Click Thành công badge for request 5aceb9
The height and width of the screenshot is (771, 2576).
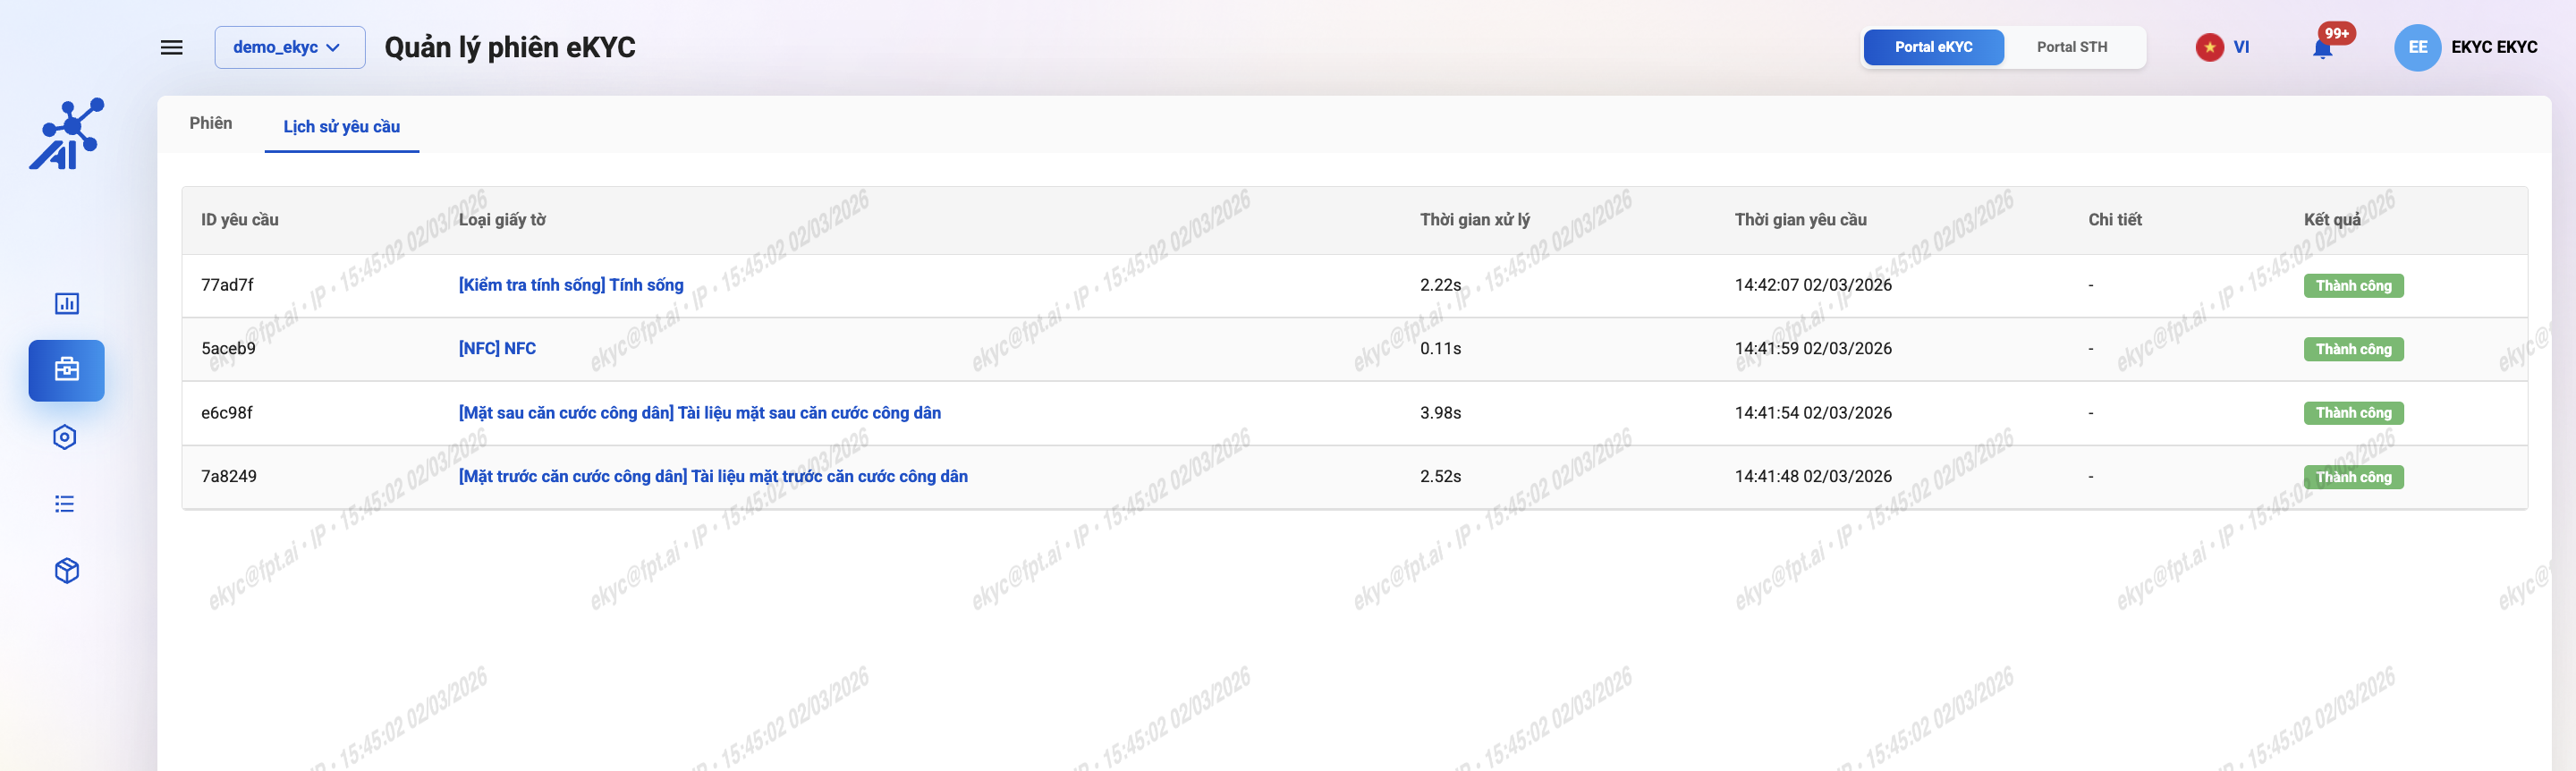pyautogui.click(x=2353, y=350)
